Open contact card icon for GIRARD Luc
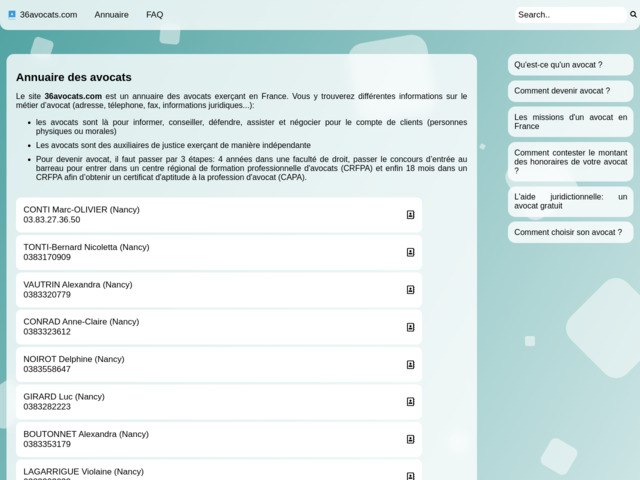The image size is (640, 480). [411, 402]
